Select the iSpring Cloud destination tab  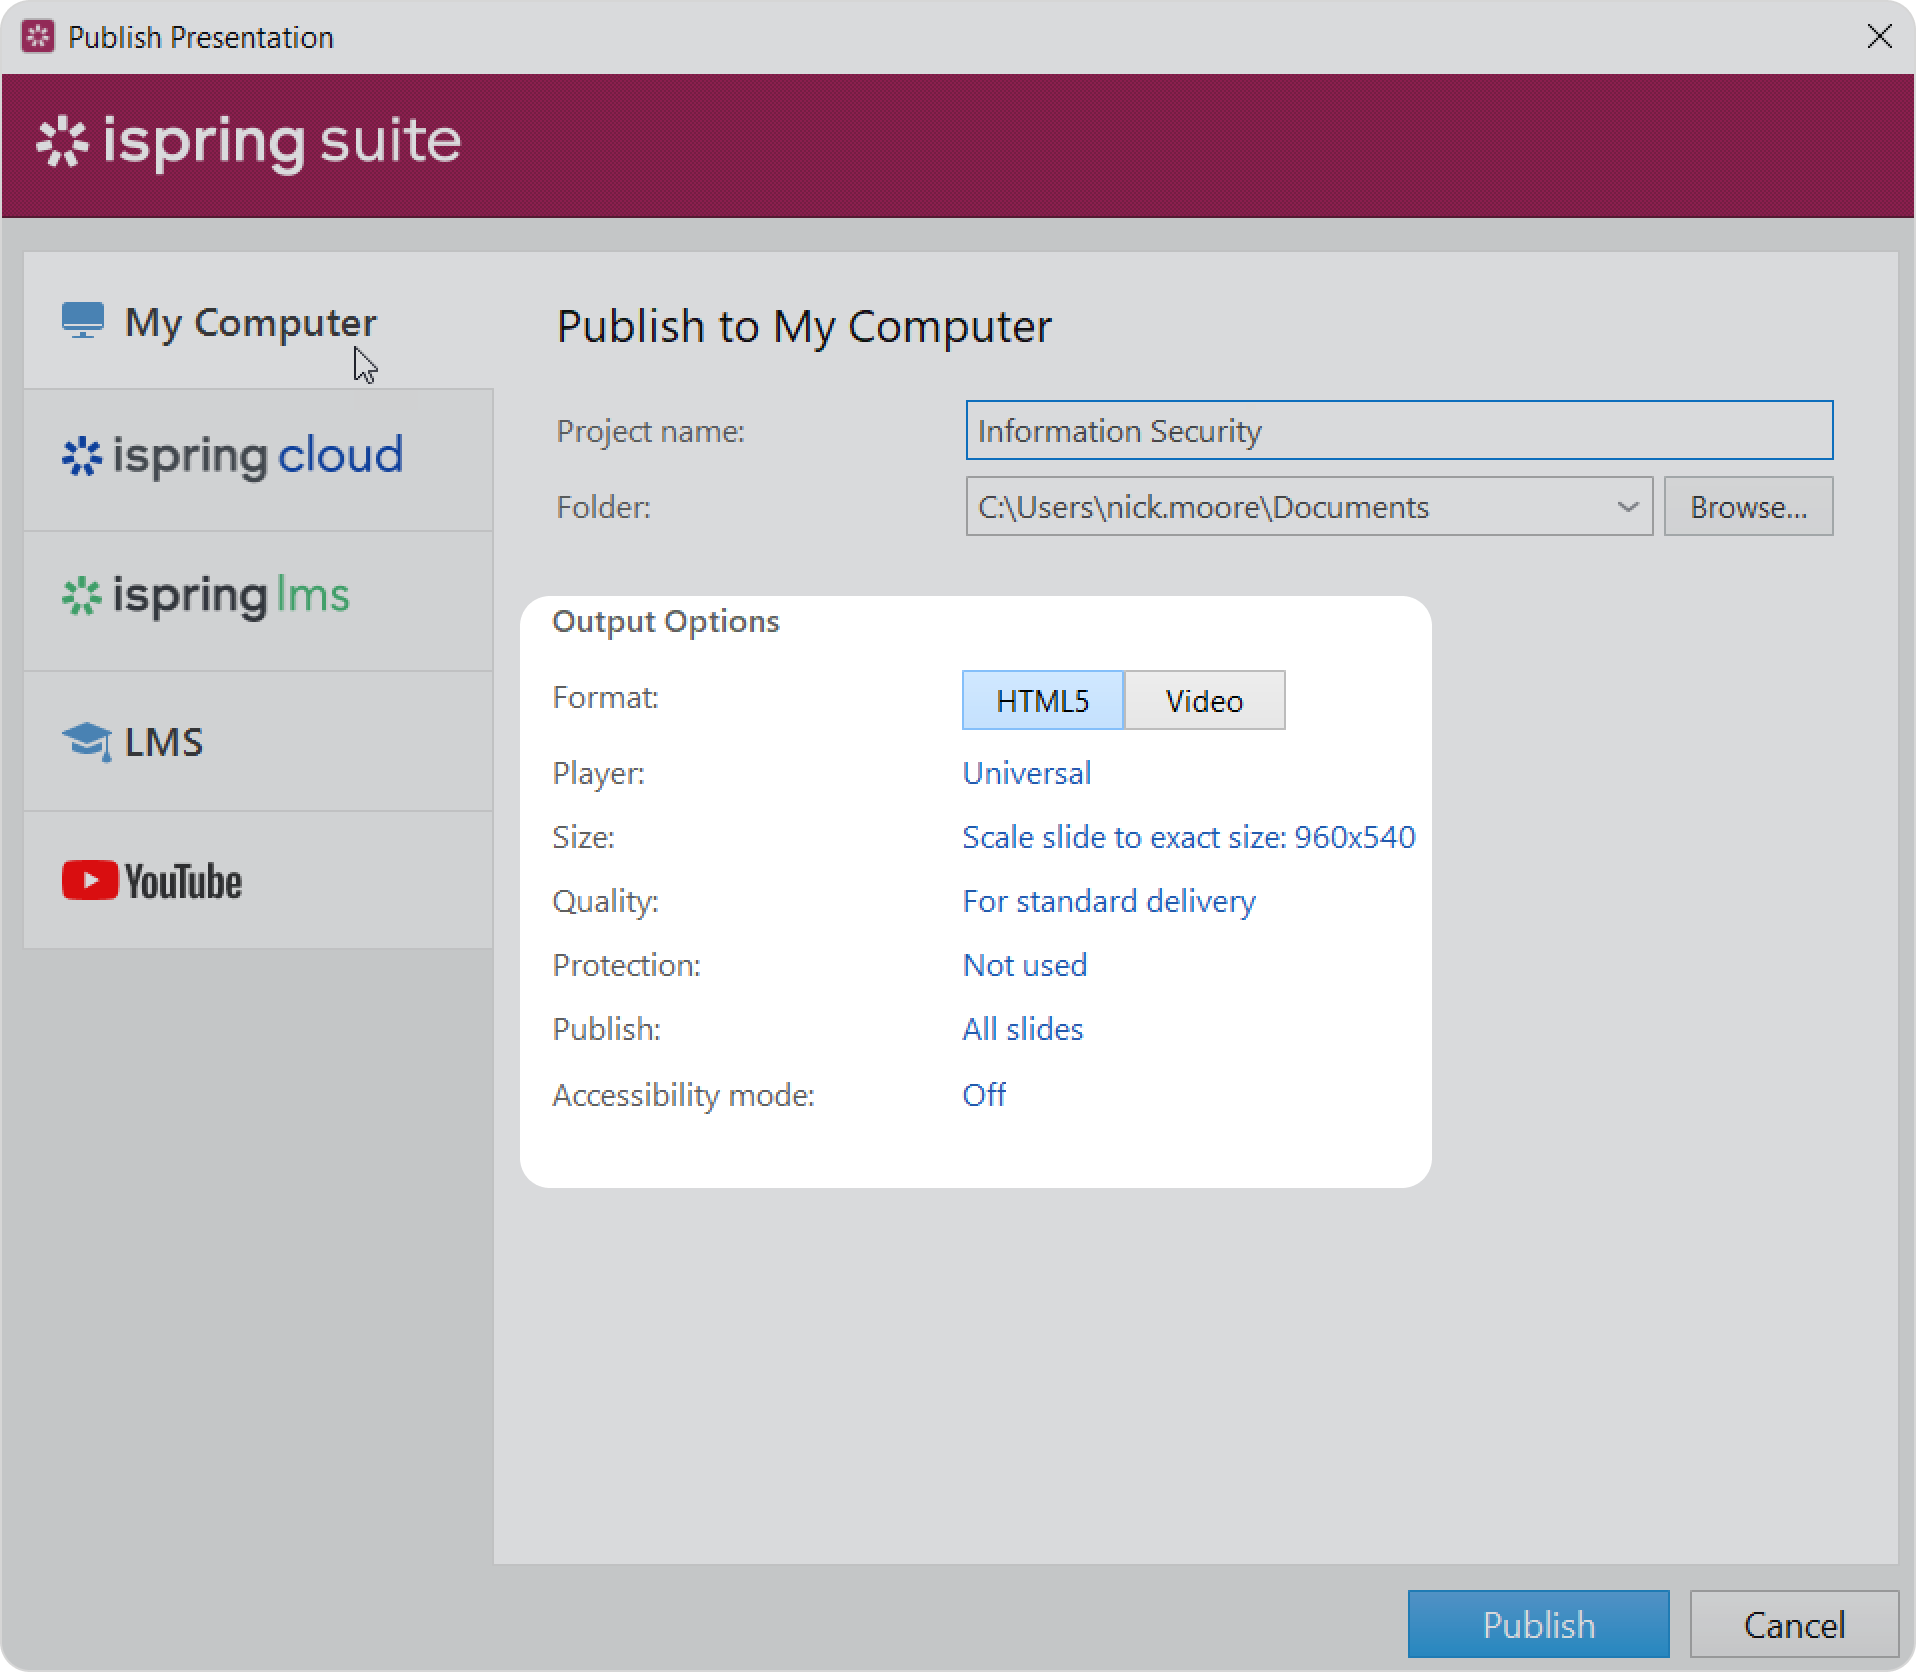click(258, 459)
